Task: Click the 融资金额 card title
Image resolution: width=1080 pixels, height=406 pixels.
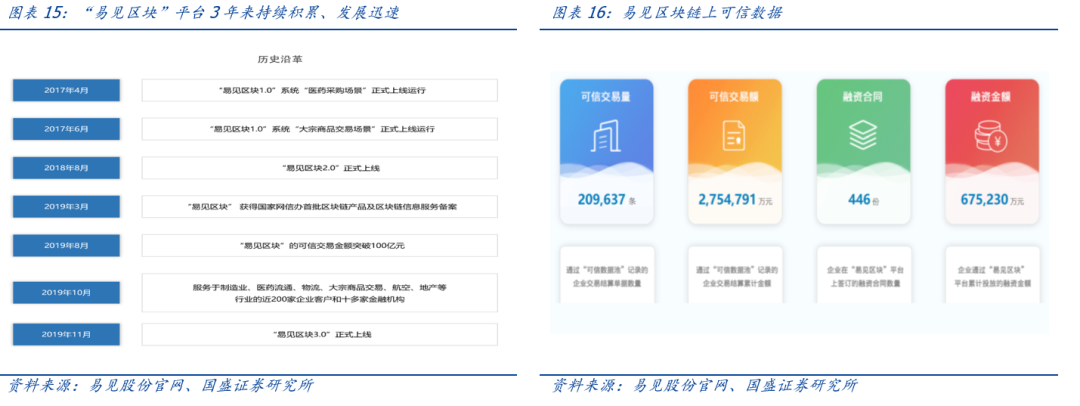Action: click(x=991, y=97)
